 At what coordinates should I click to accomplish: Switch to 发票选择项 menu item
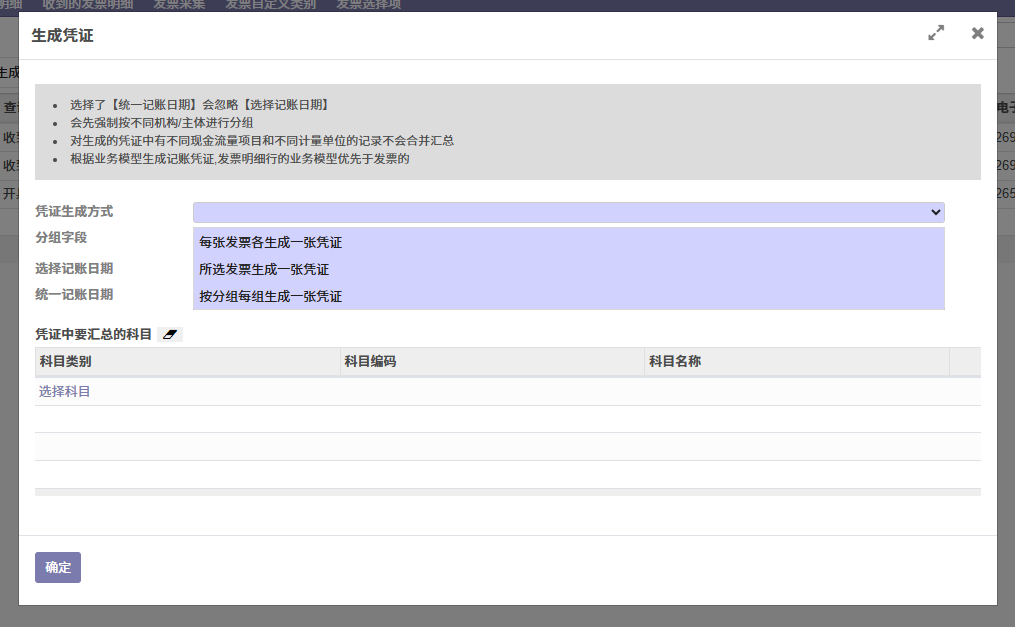pyautogui.click(x=368, y=5)
